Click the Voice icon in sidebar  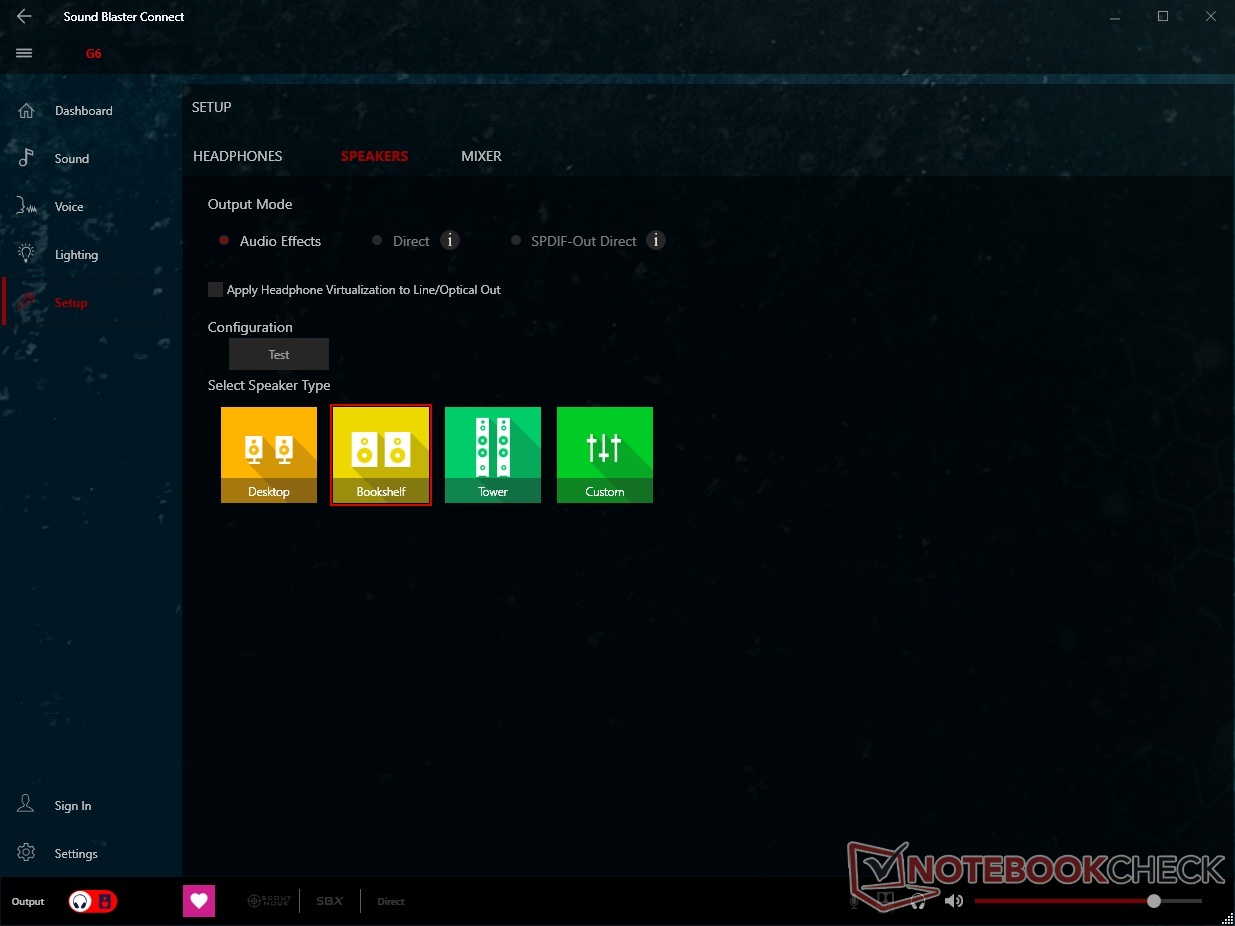pos(27,206)
